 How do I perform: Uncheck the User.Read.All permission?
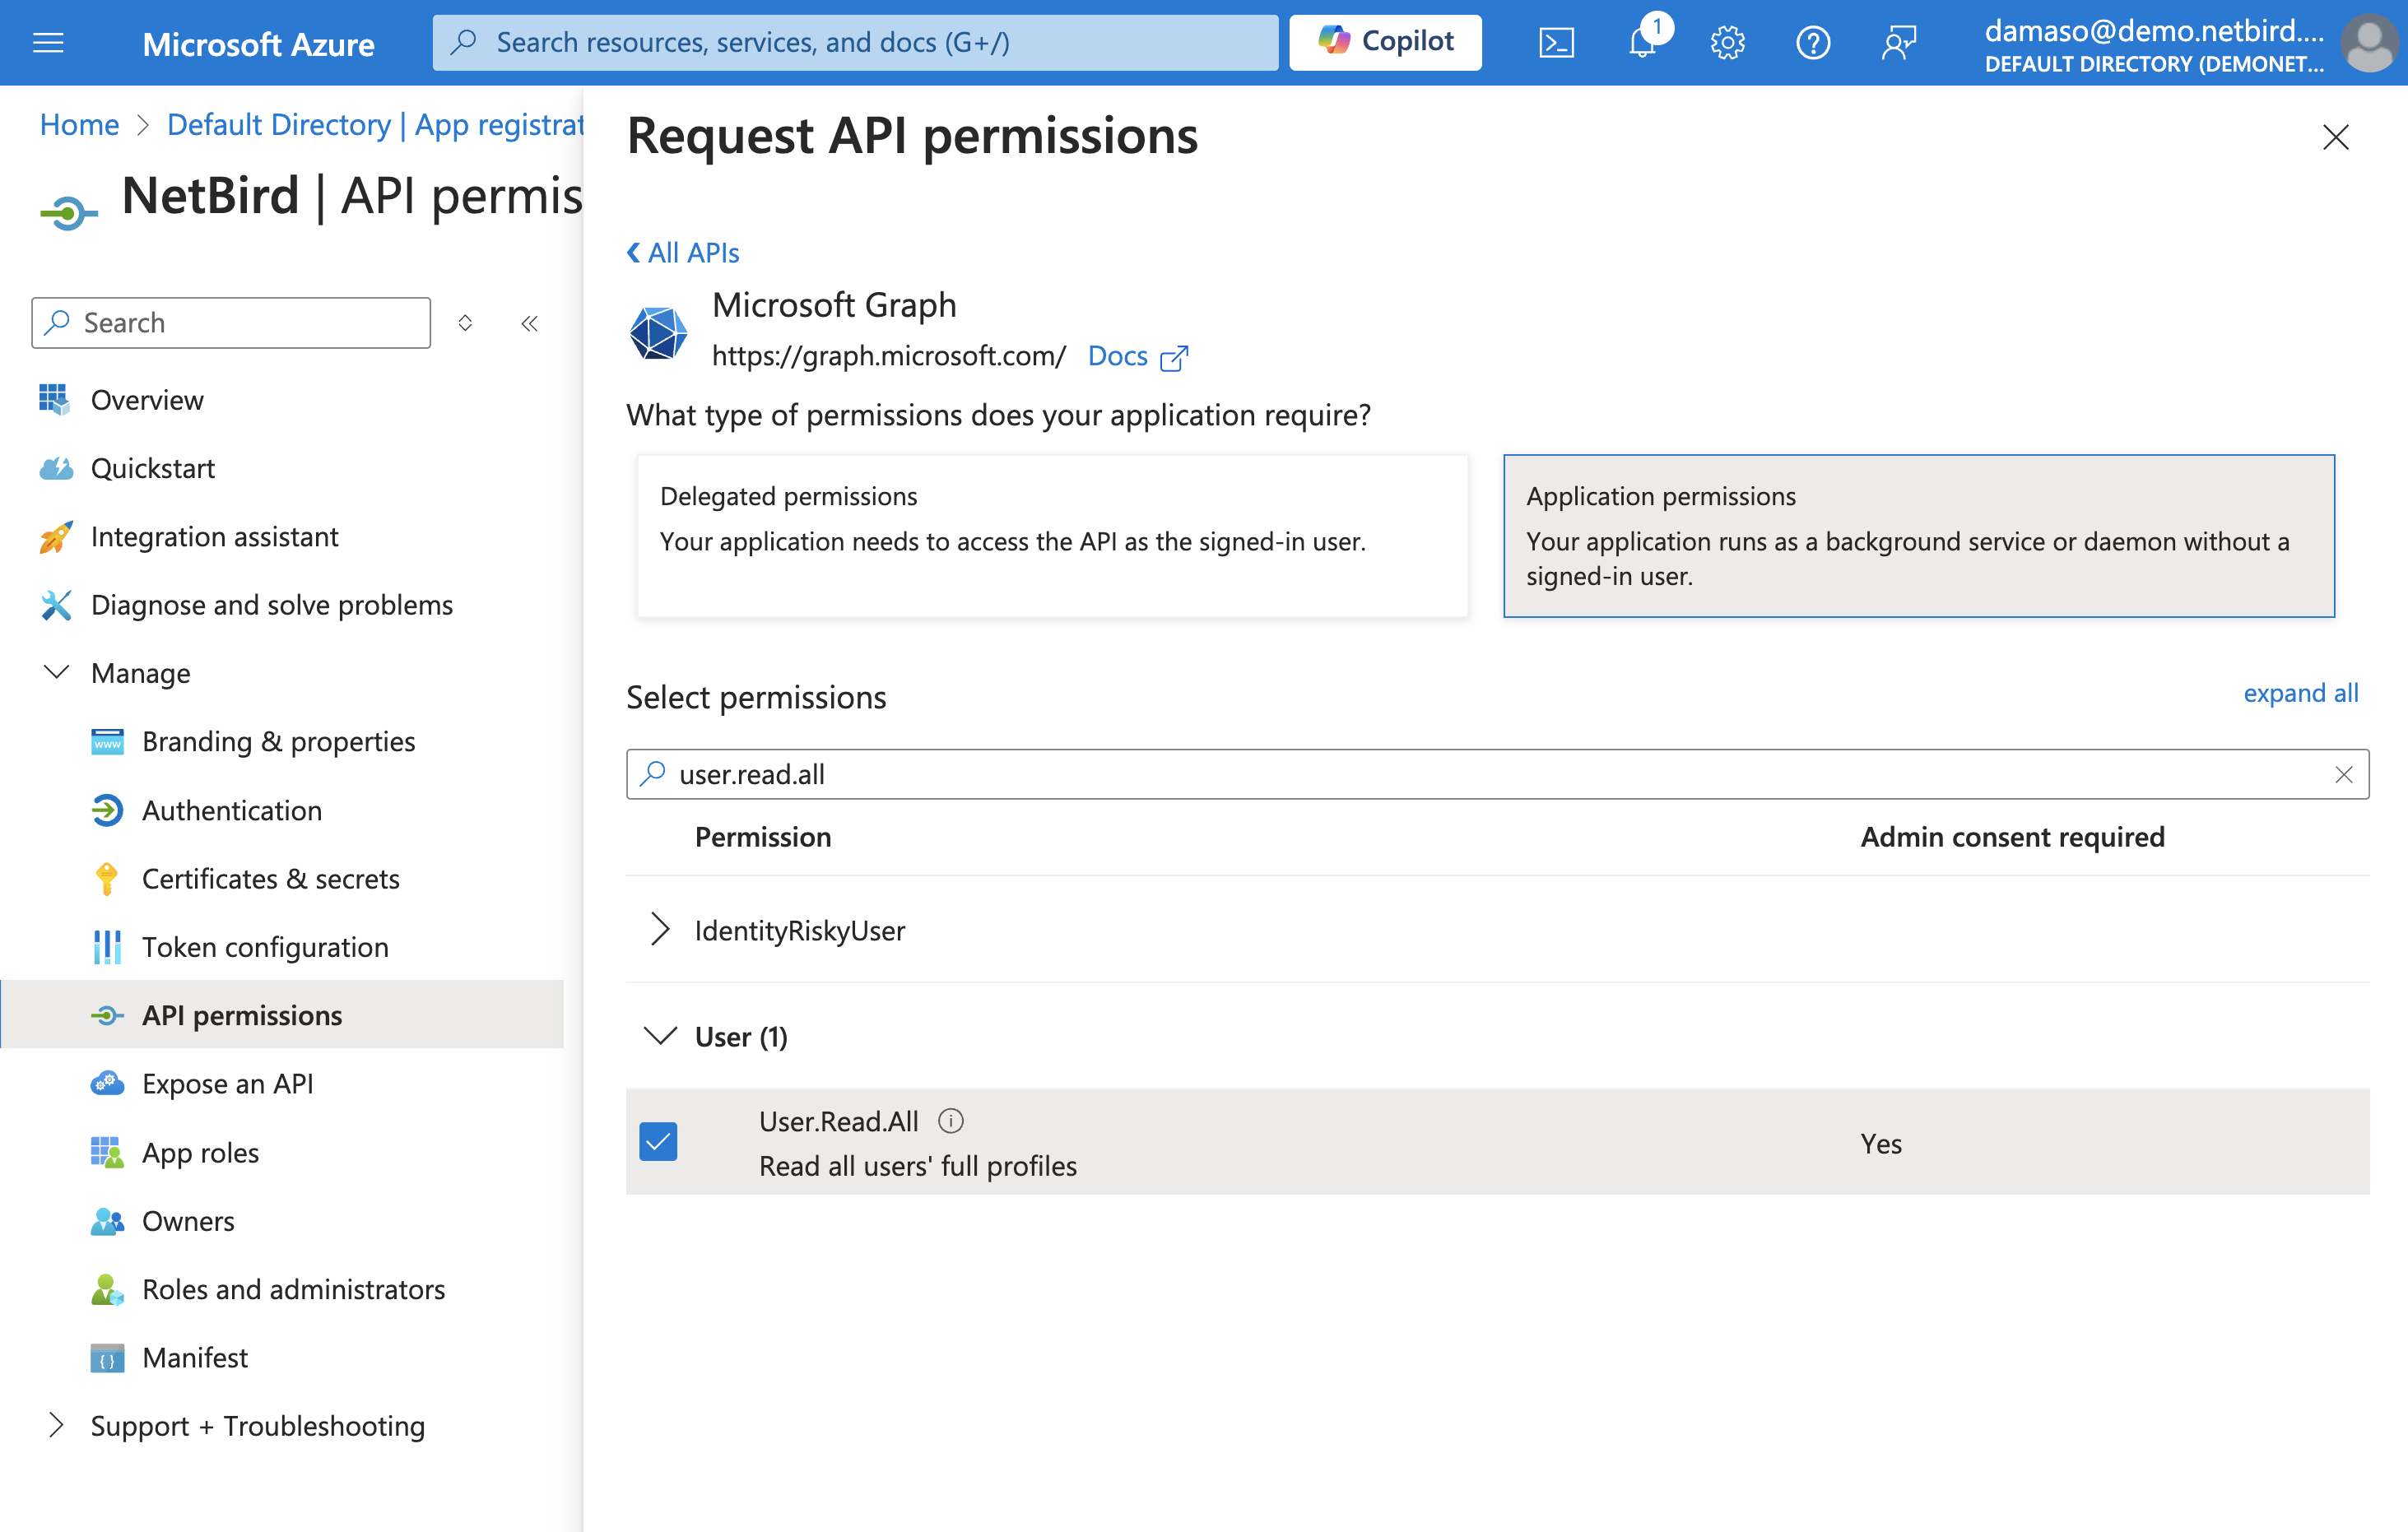[658, 1141]
